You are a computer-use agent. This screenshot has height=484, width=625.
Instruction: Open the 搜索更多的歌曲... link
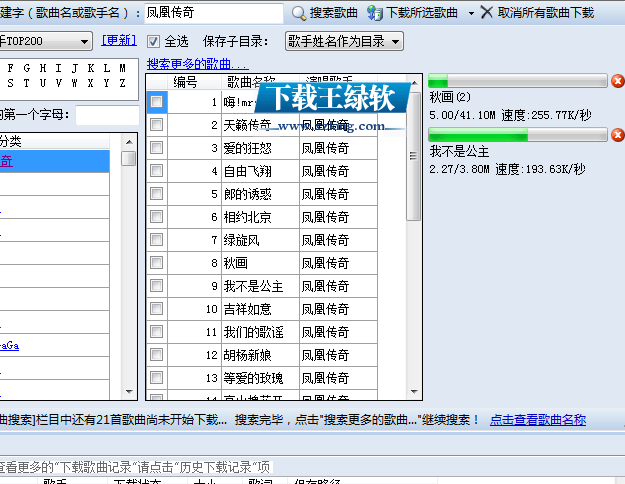pos(198,64)
